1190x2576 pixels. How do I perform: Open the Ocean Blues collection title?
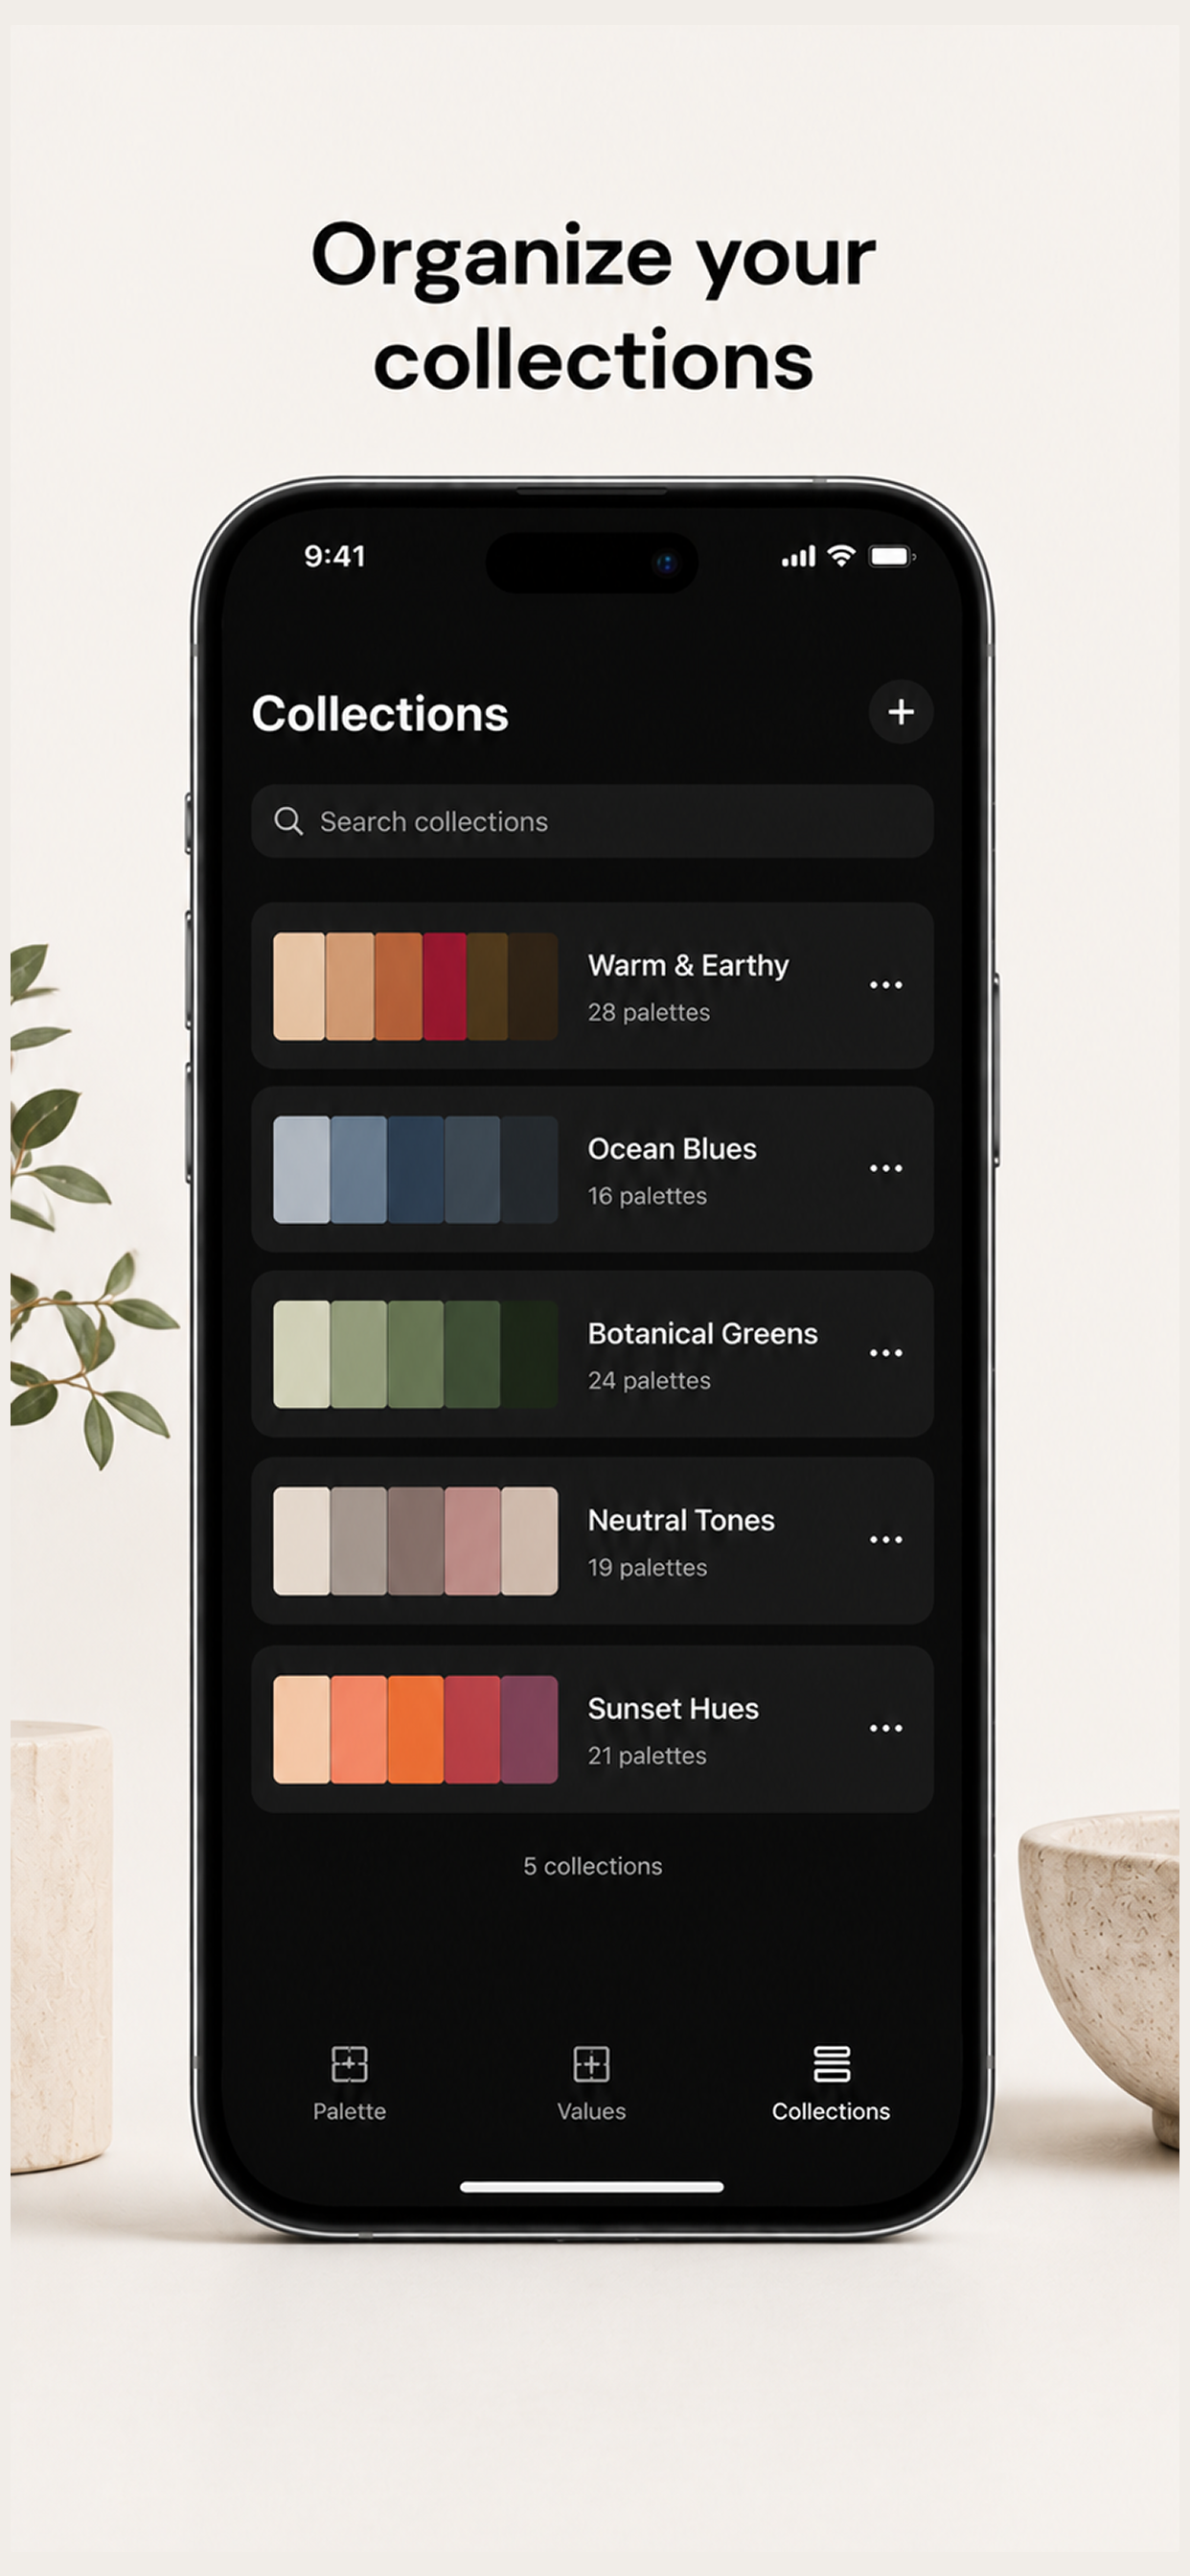tap(672, 1149)
